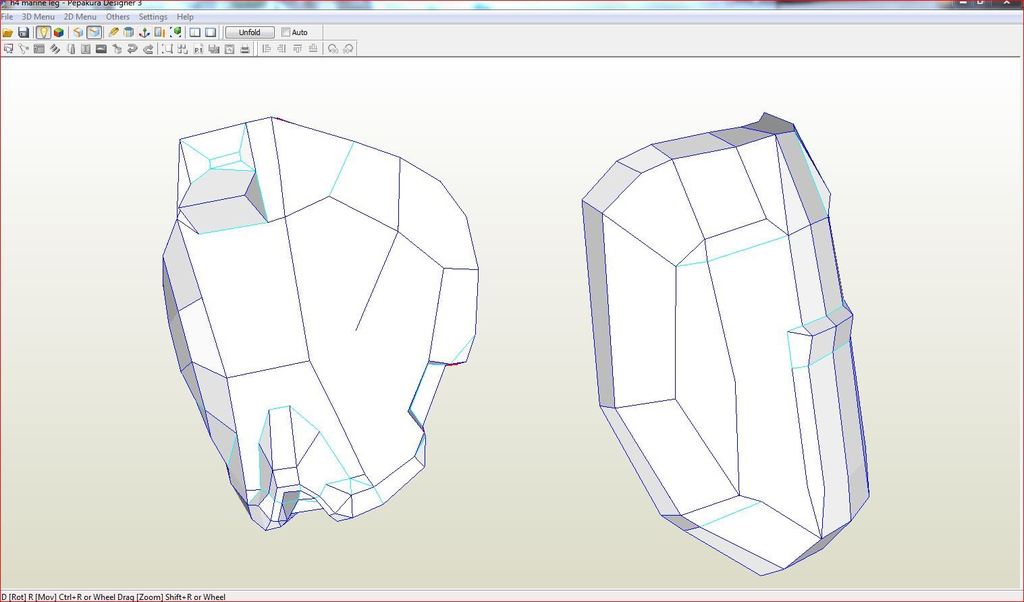1024x602 pixels.
Task: Click the Open file folder icon
Action: [x=8, y=32]
